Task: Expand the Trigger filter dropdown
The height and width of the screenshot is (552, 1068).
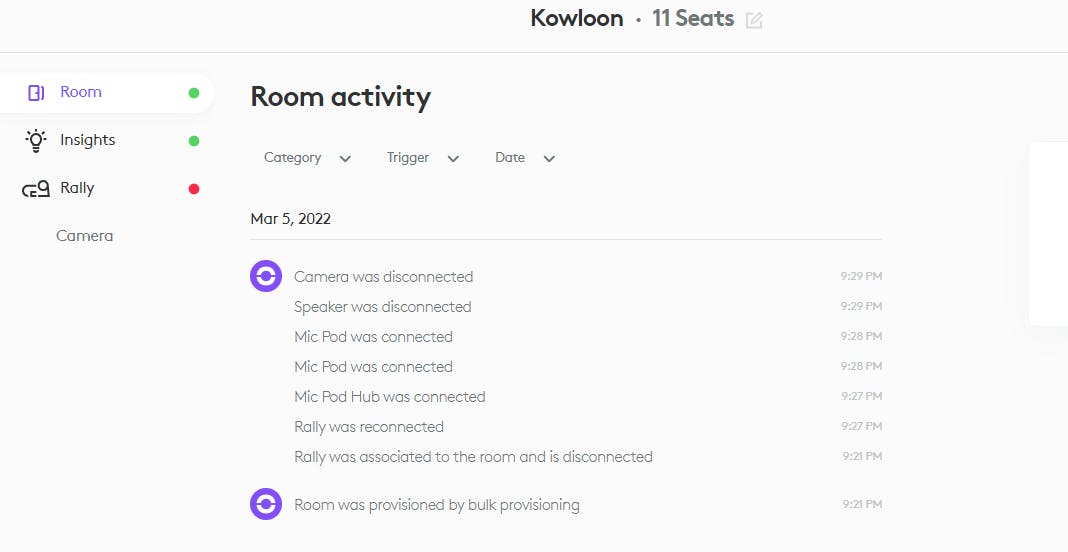Action: [x=422, y=158]
